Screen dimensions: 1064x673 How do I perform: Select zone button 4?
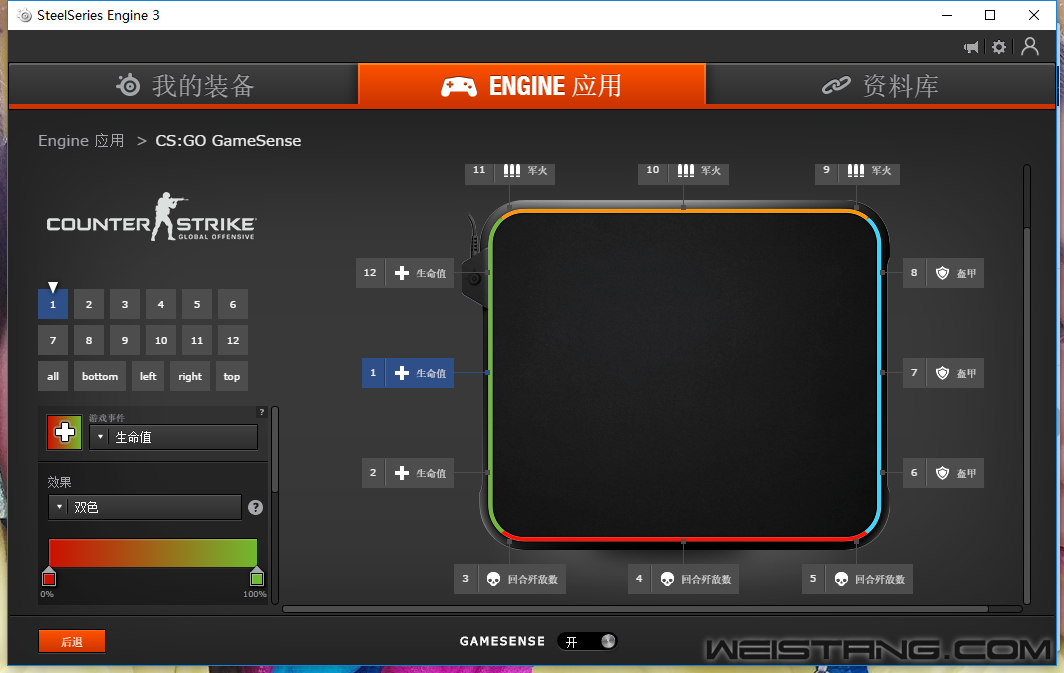[161, 305]
